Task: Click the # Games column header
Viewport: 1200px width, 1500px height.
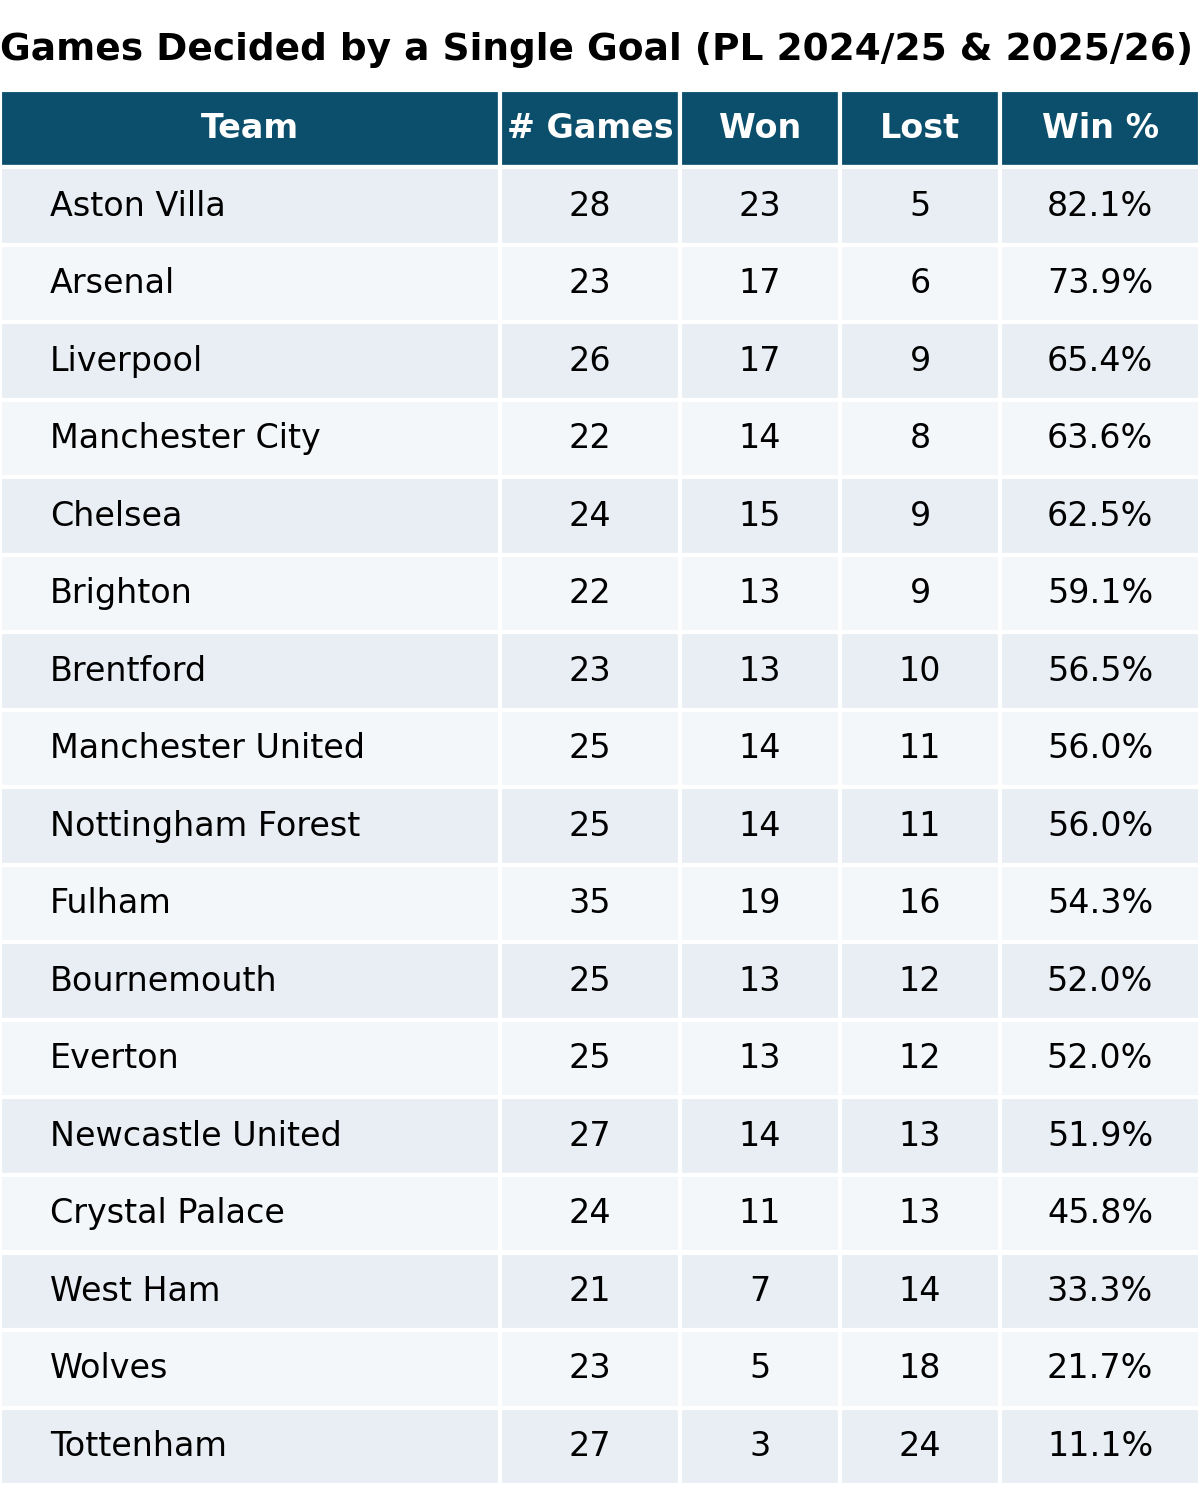Action: [x=589, y=128]
